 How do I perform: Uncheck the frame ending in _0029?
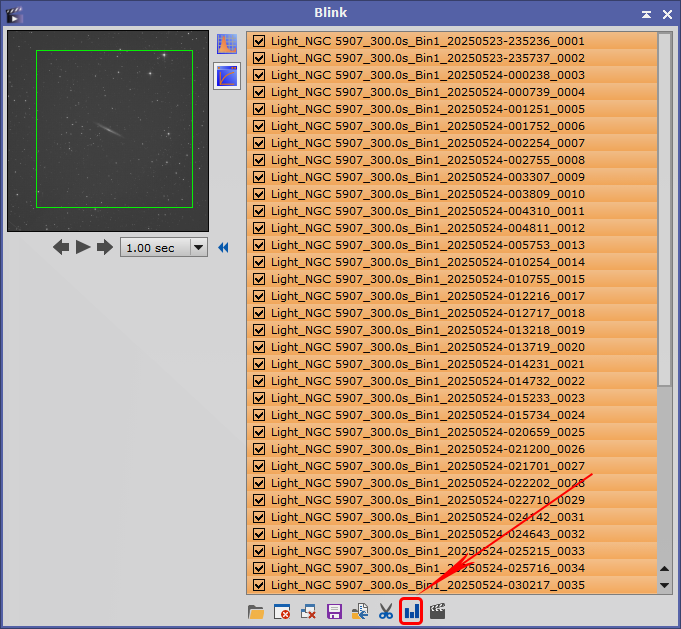point(259,500)
